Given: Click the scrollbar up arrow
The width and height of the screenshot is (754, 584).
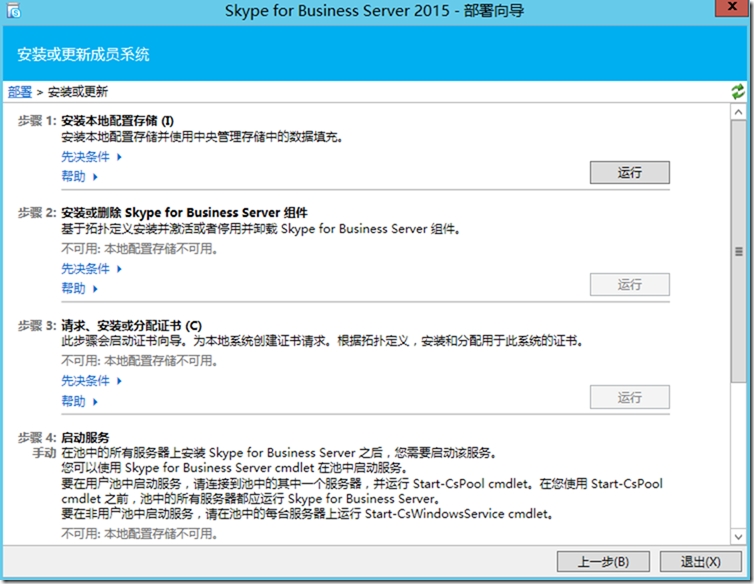Looking at the screenshot, I should 739,112.
